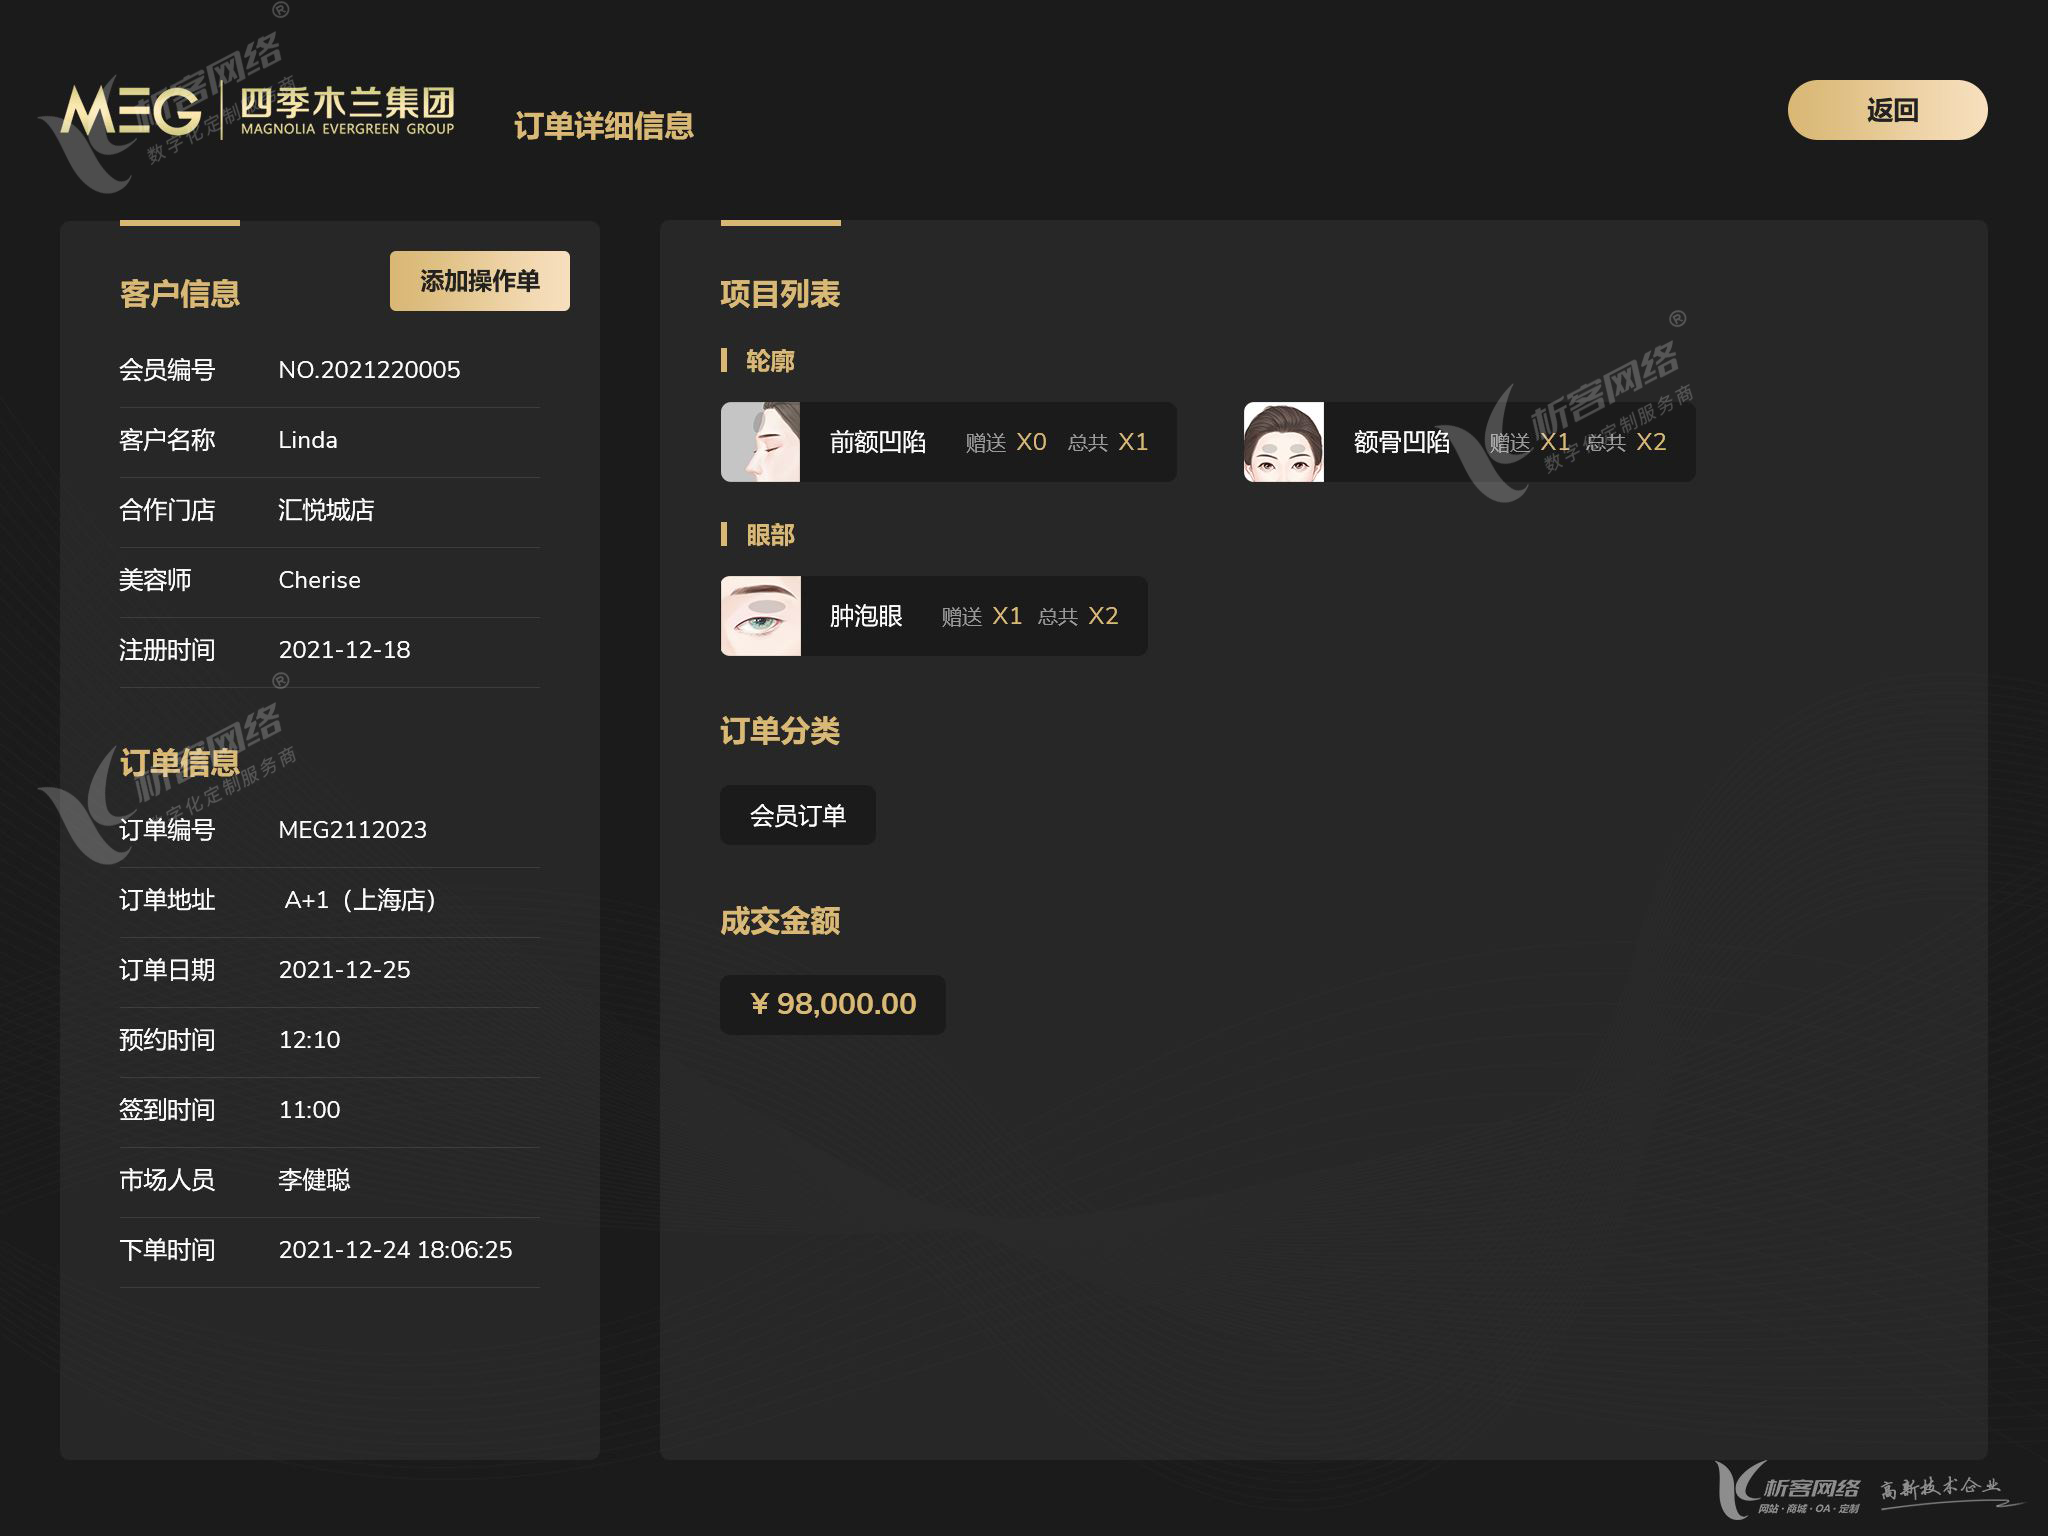The image size is (2048, 1536).
Task: Click the 返回 back button
Action: tap(1886, 110)
